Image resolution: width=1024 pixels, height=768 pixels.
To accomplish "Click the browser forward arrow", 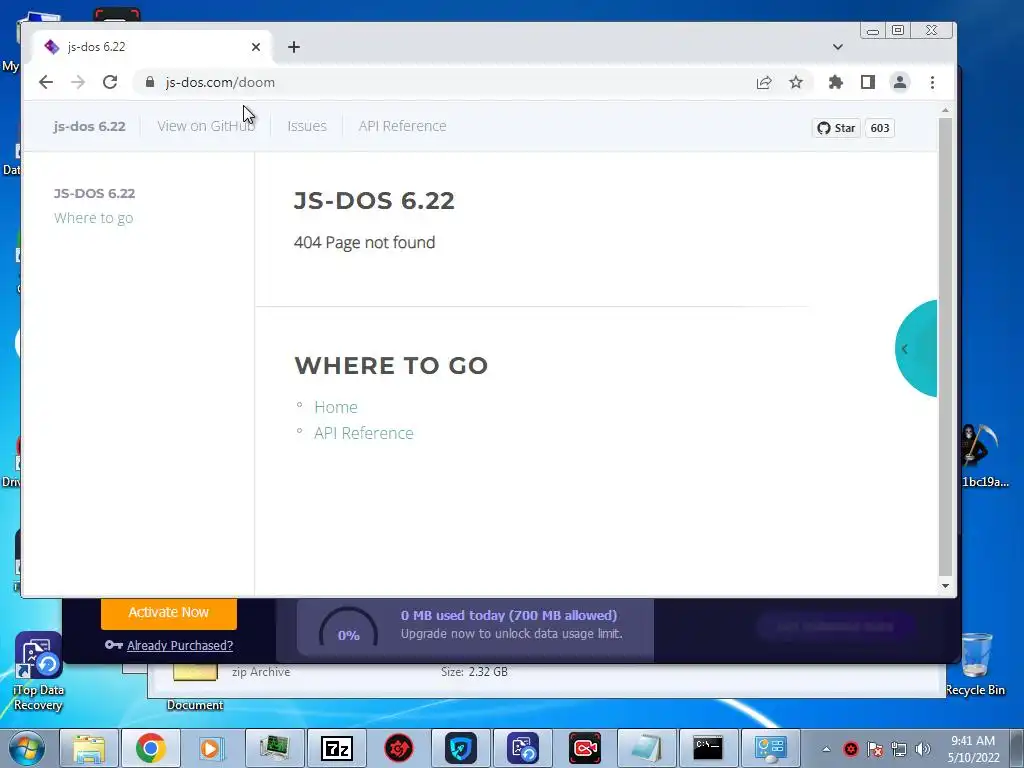I will pyautogui.click(x=78, y=82).
